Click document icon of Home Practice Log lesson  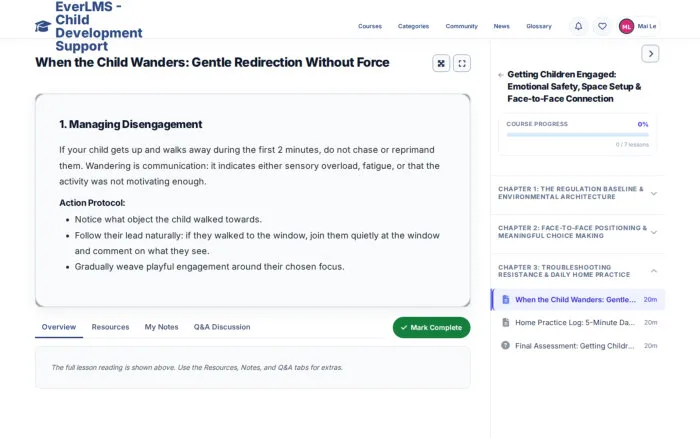505,322
